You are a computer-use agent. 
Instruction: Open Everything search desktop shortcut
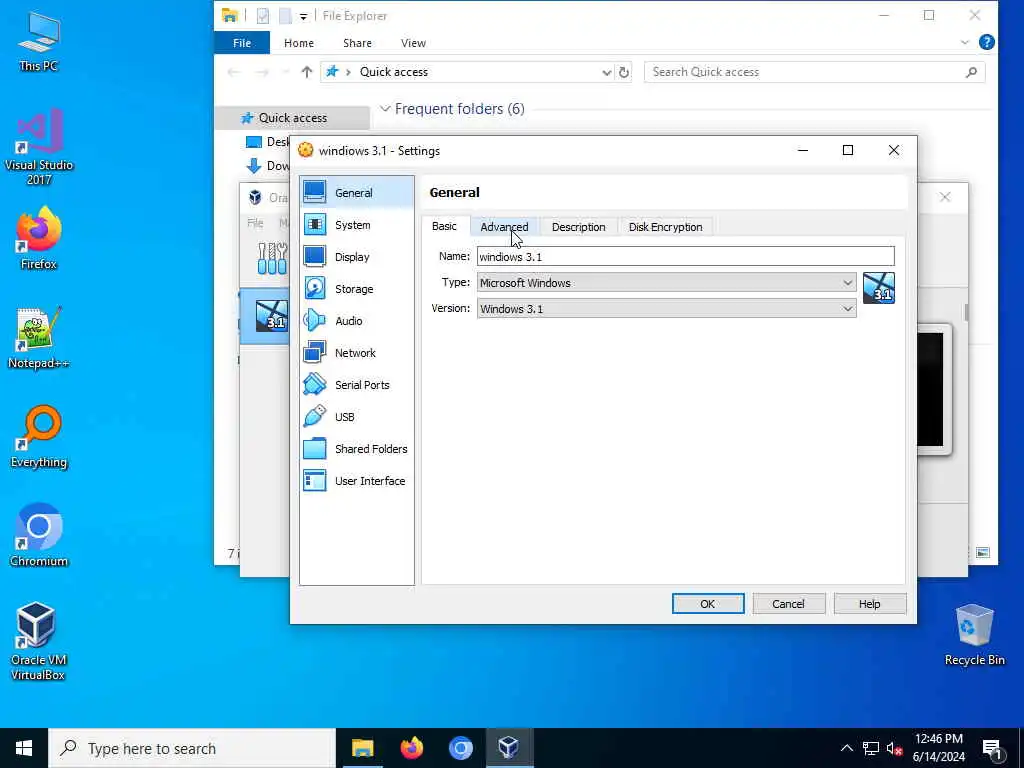(x=39, y=437)
